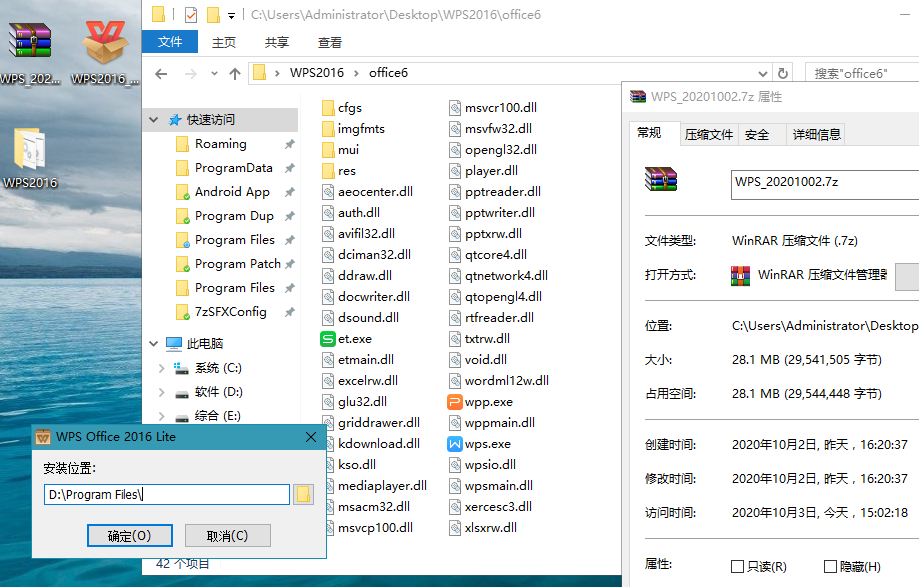The height and width of the screenshot is (587, 919).
Task: Cancel install with 取消(C) button
Action: (x=227, y=535)
